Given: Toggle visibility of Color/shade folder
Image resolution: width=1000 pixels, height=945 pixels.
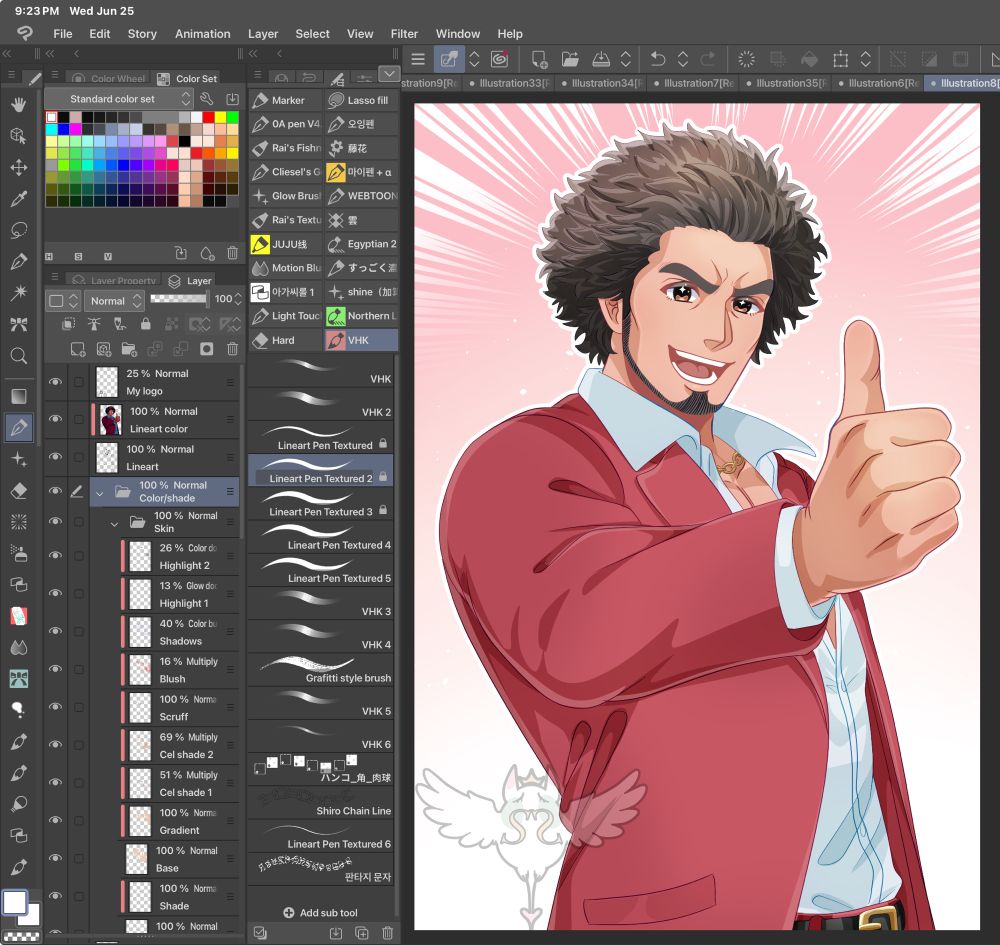Looking at the screenshot, I should [55, 490].
